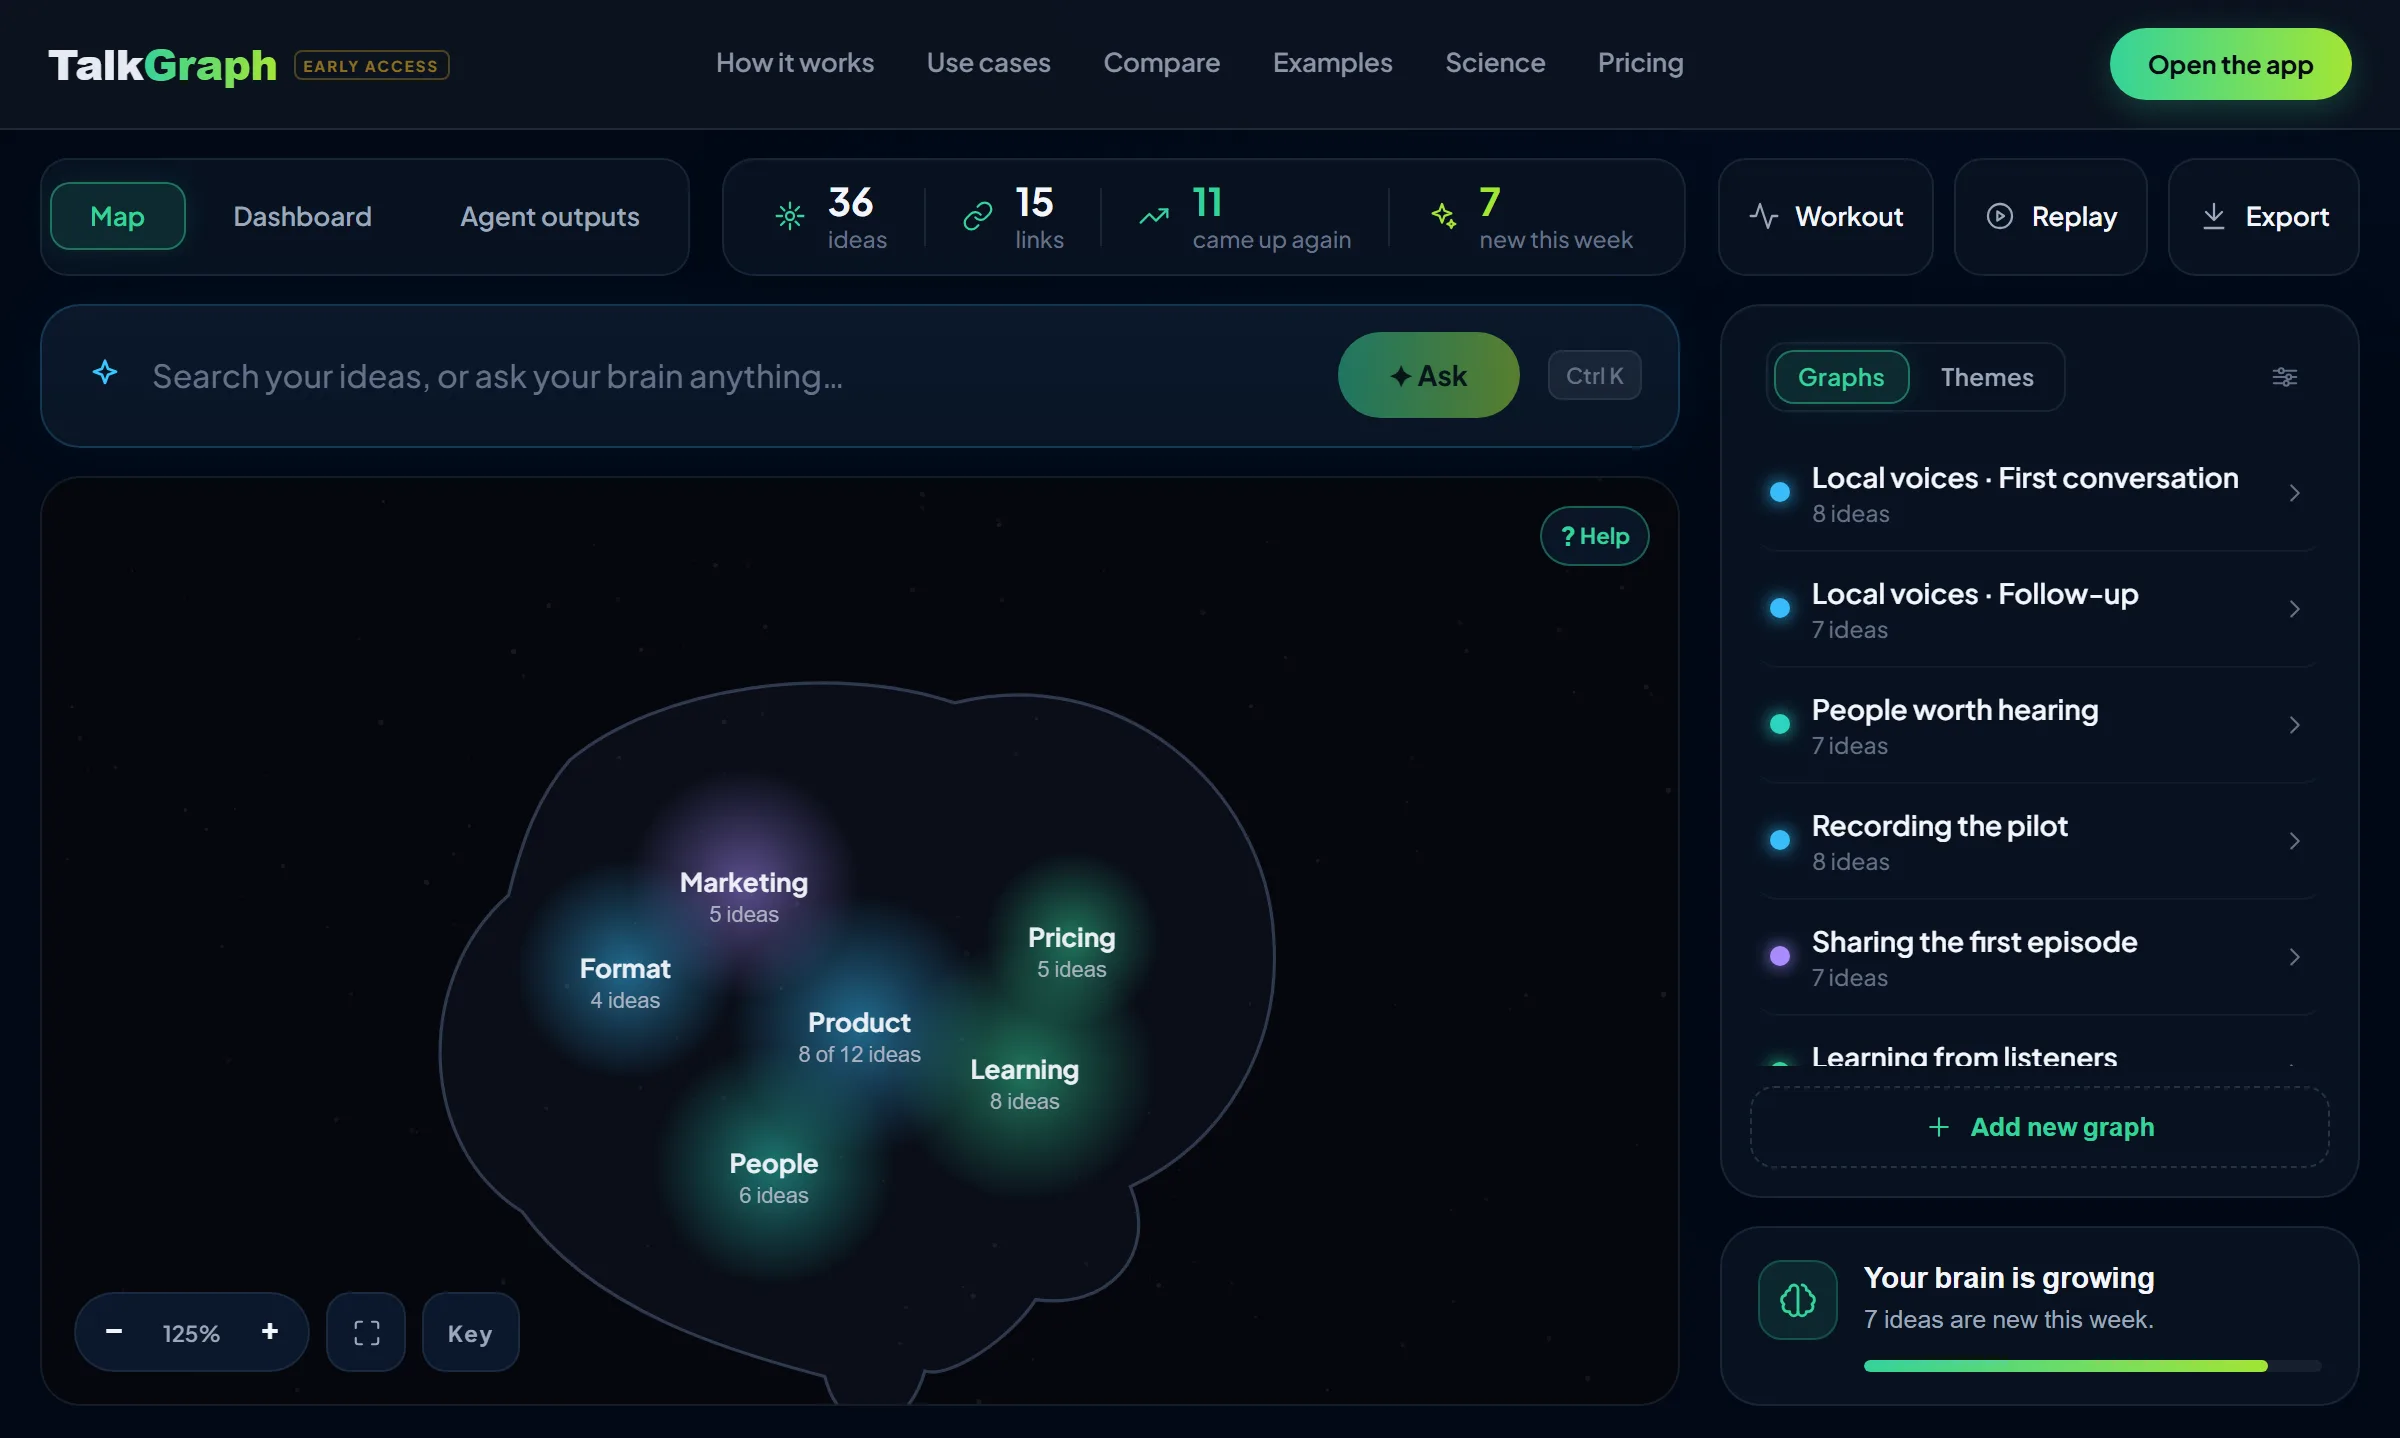Expand People worth hearing chevron
2400x1438 pixels.
[2294, 725]
